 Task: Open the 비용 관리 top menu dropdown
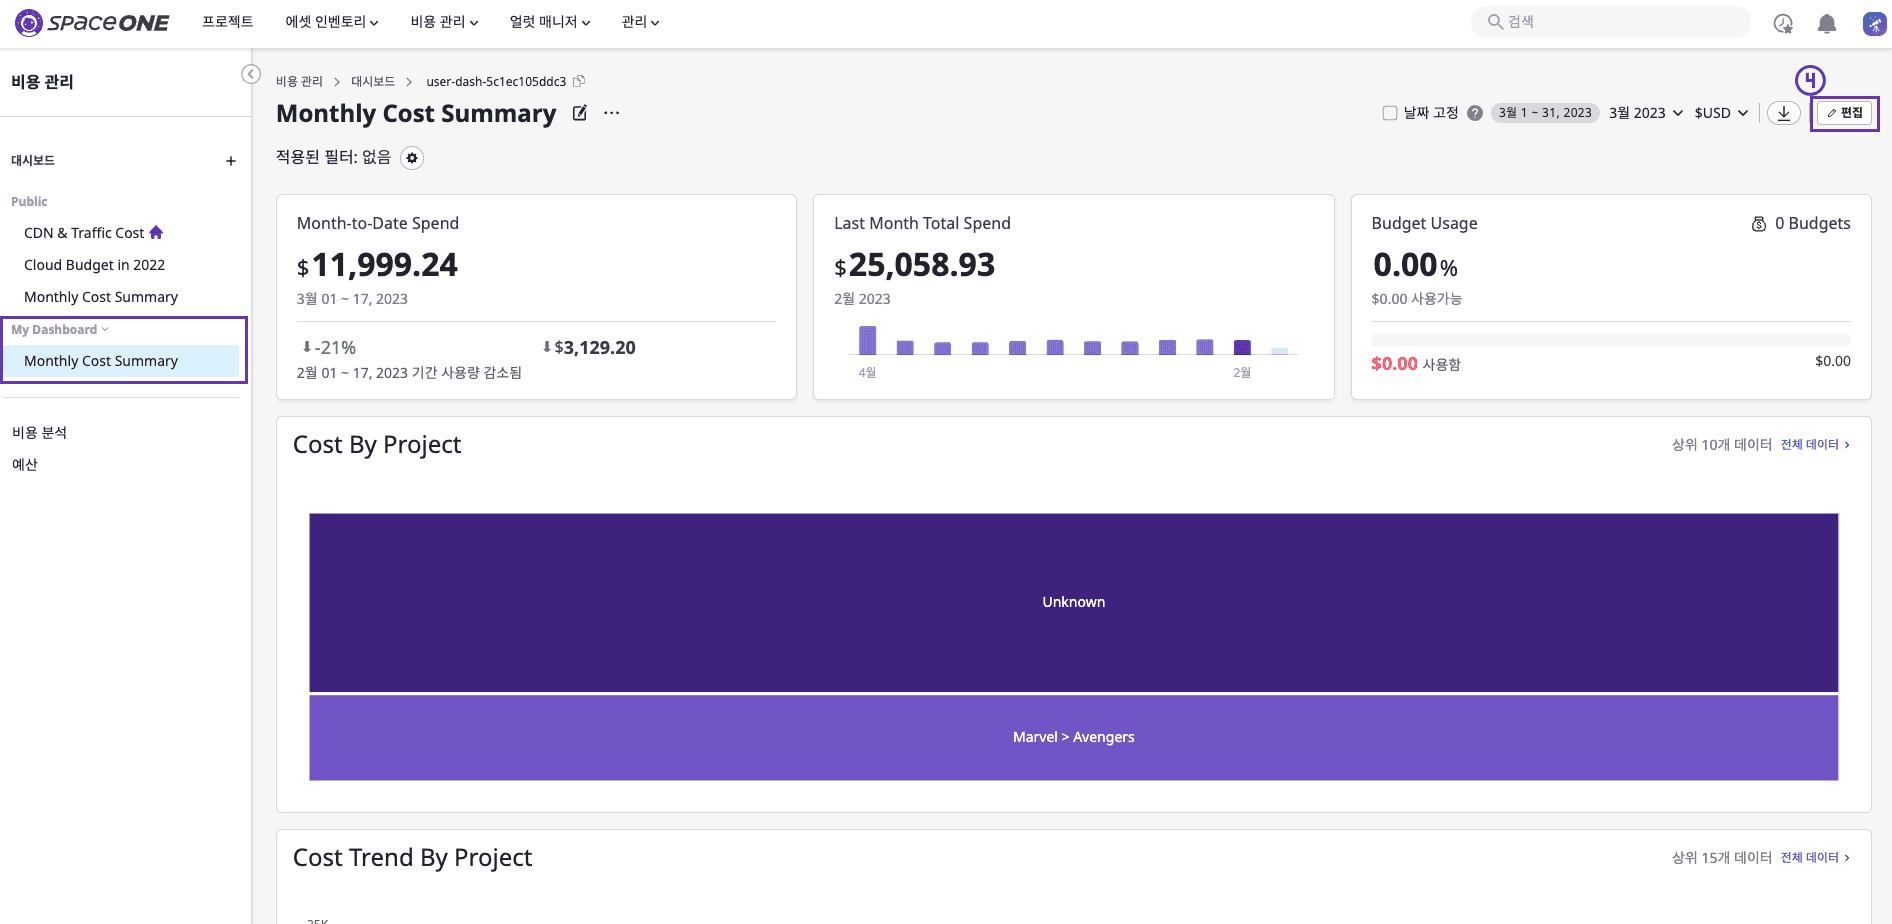[444, 22]
